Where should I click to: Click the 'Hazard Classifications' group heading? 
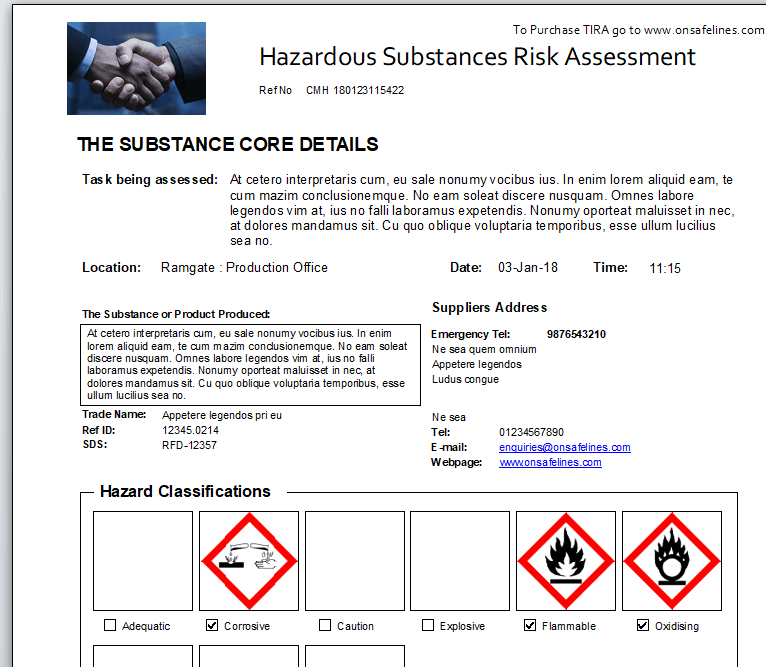coord(185,492)
